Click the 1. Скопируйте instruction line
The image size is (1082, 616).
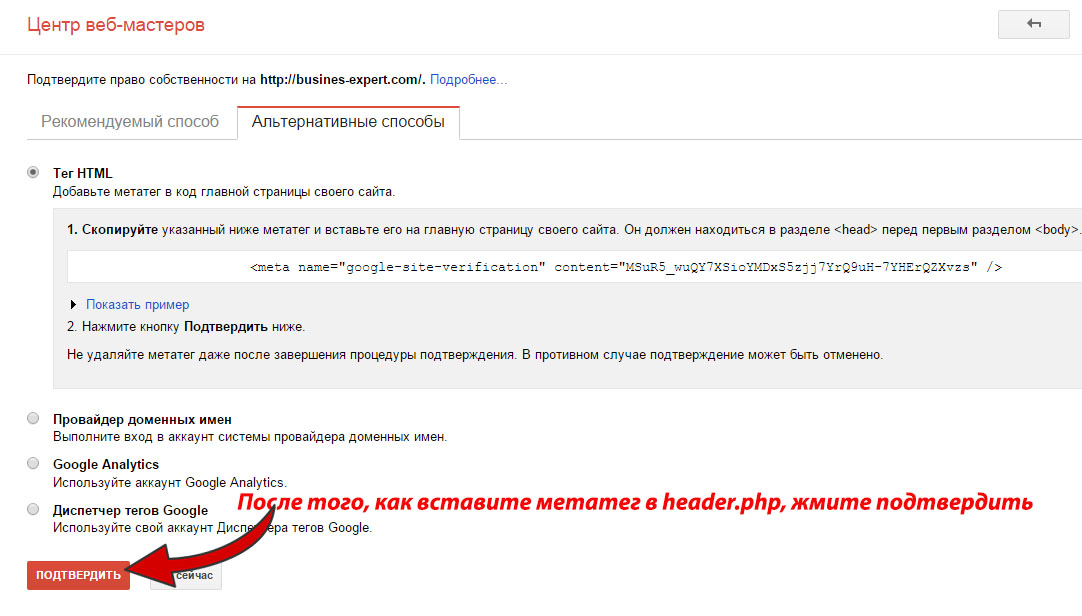(573, 230)
